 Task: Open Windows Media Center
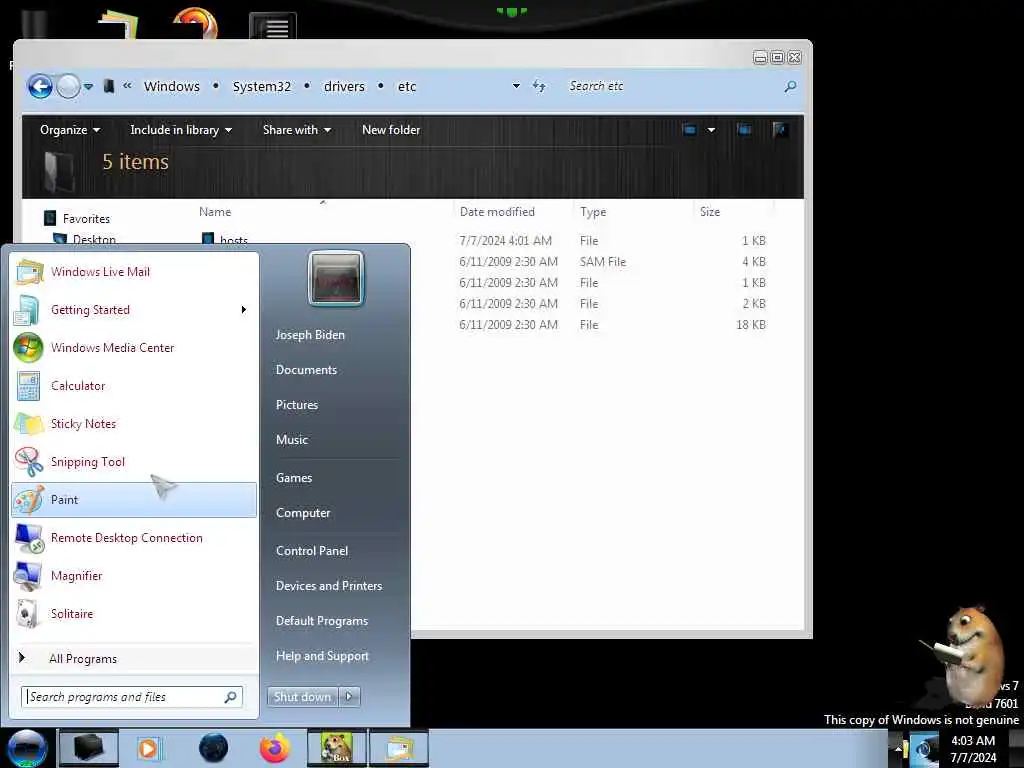(x=134, y=347)
